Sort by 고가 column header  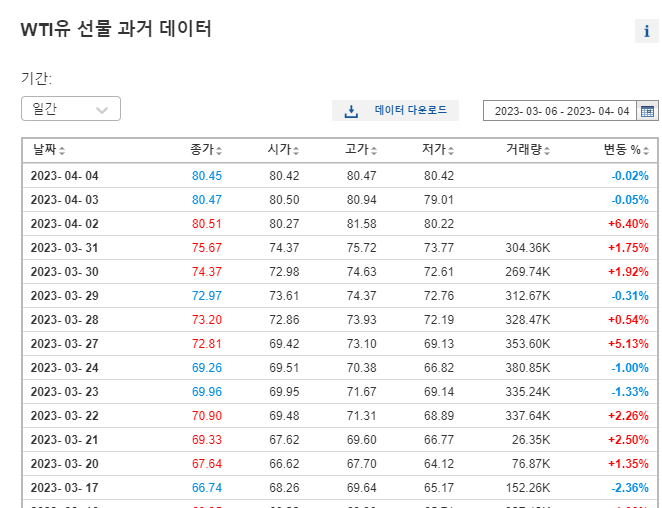(361, 149)
